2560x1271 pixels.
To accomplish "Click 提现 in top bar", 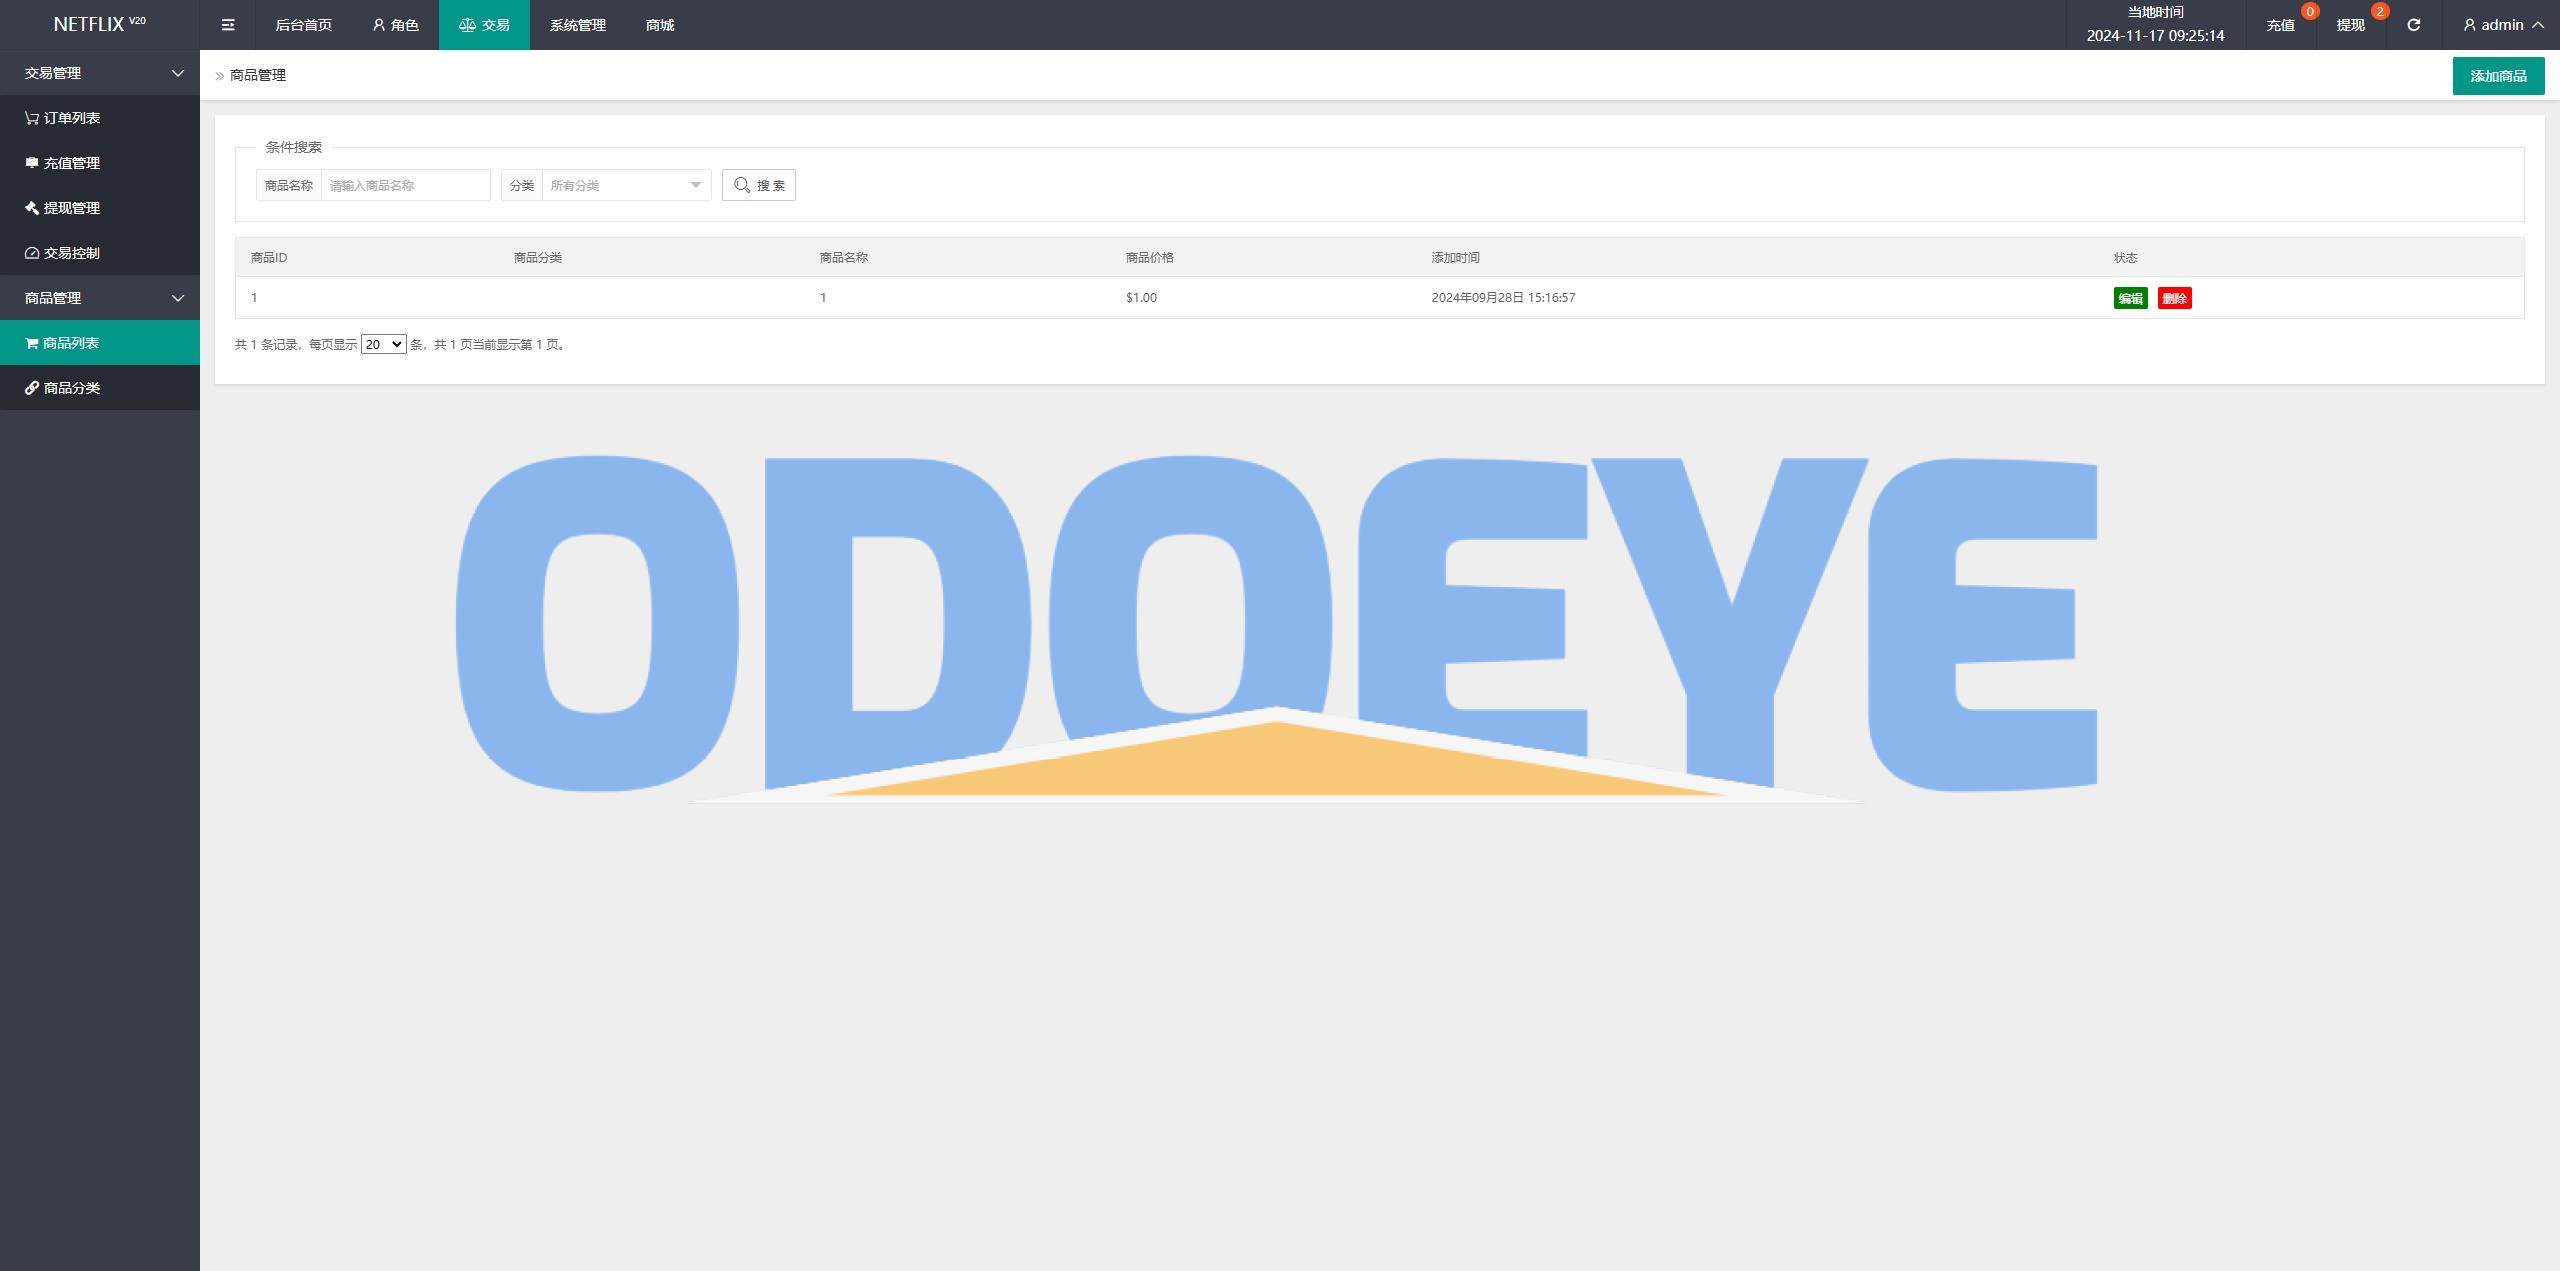I will coord(2350,25).
